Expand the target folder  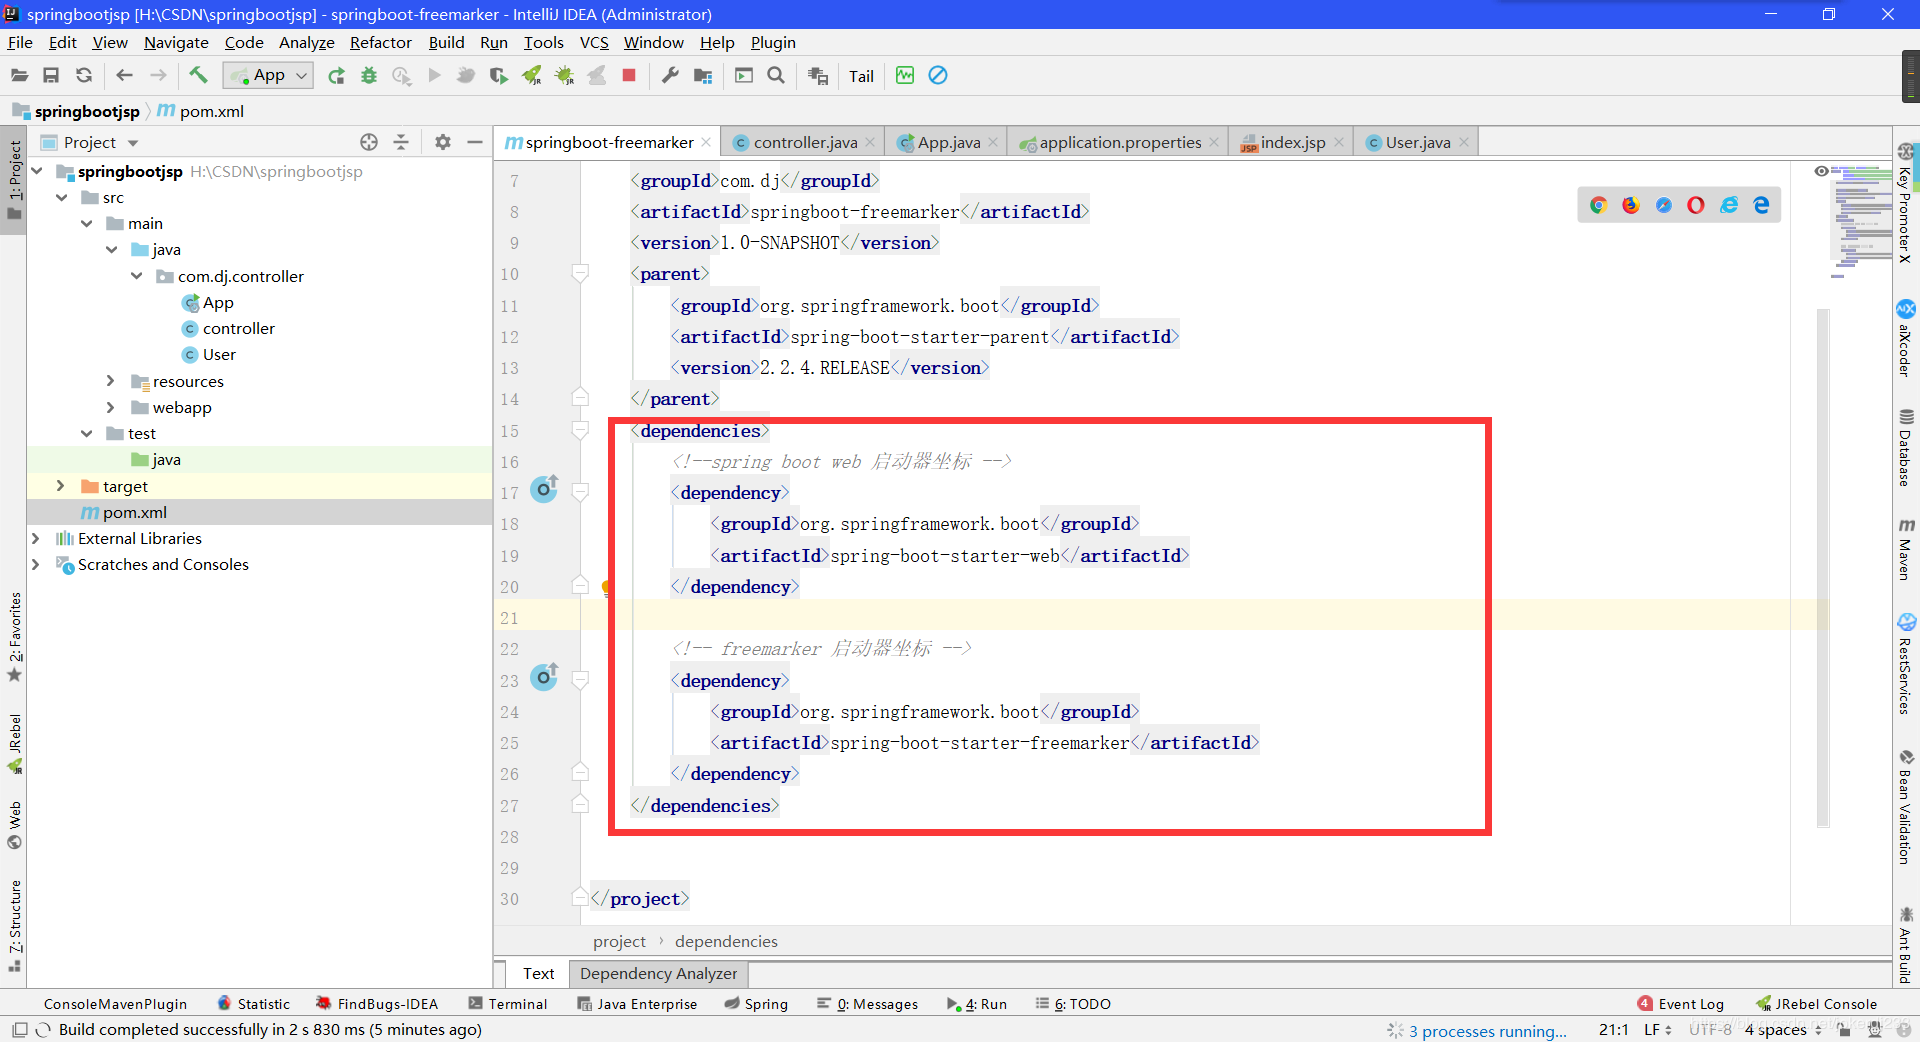61,486
